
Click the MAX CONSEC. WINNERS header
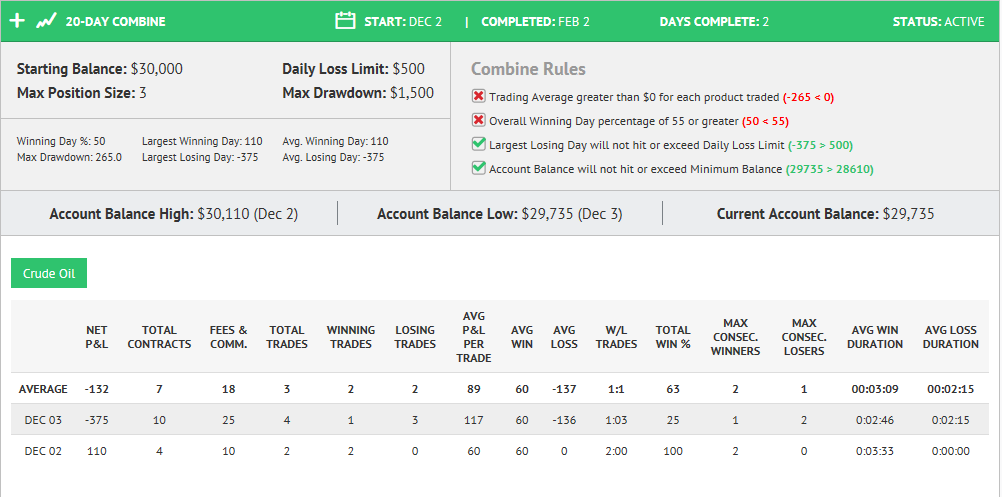[x=738, y=337]
